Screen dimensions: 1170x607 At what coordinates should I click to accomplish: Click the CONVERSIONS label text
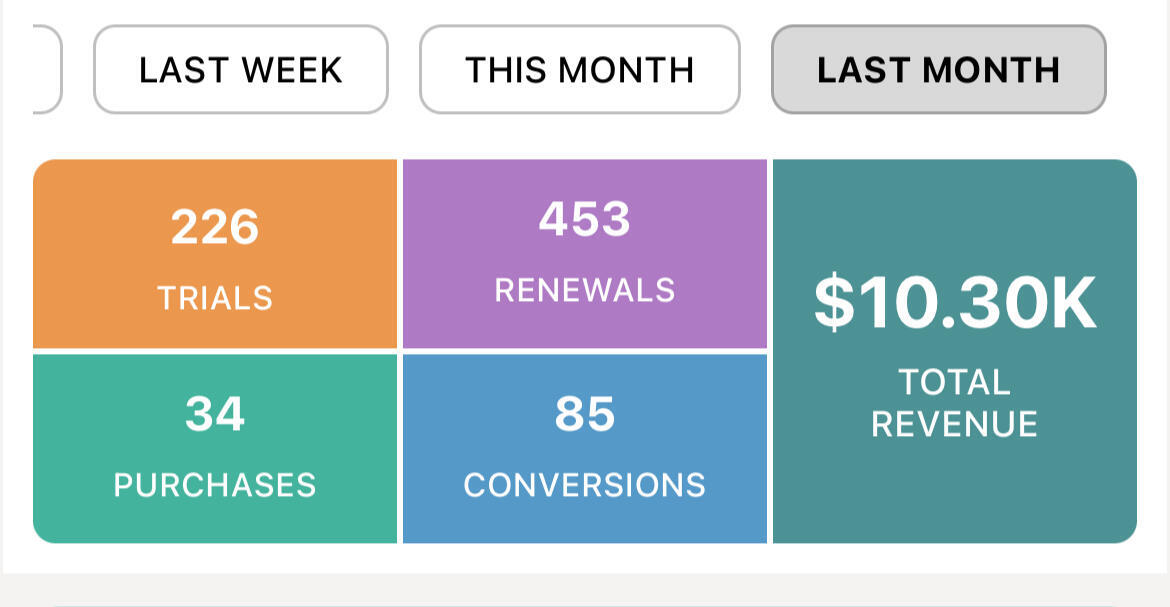tap(585, 485)
